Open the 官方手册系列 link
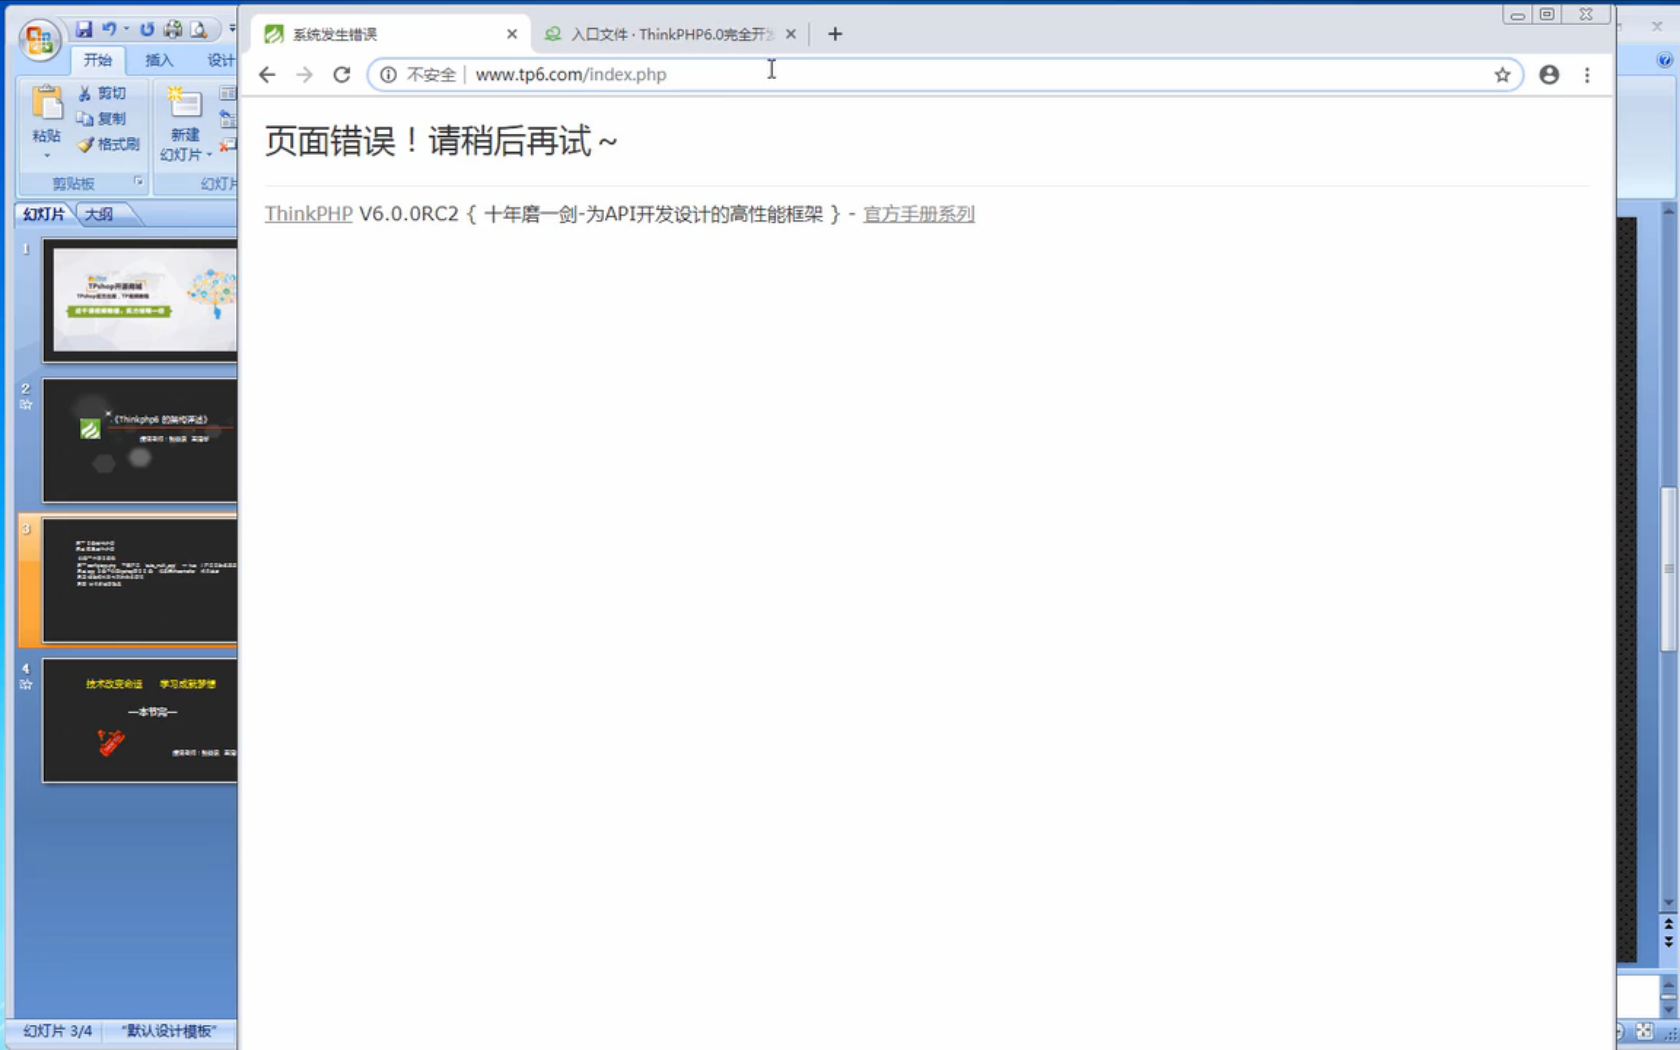The image size is (1680, 1050). coord(918,214)
